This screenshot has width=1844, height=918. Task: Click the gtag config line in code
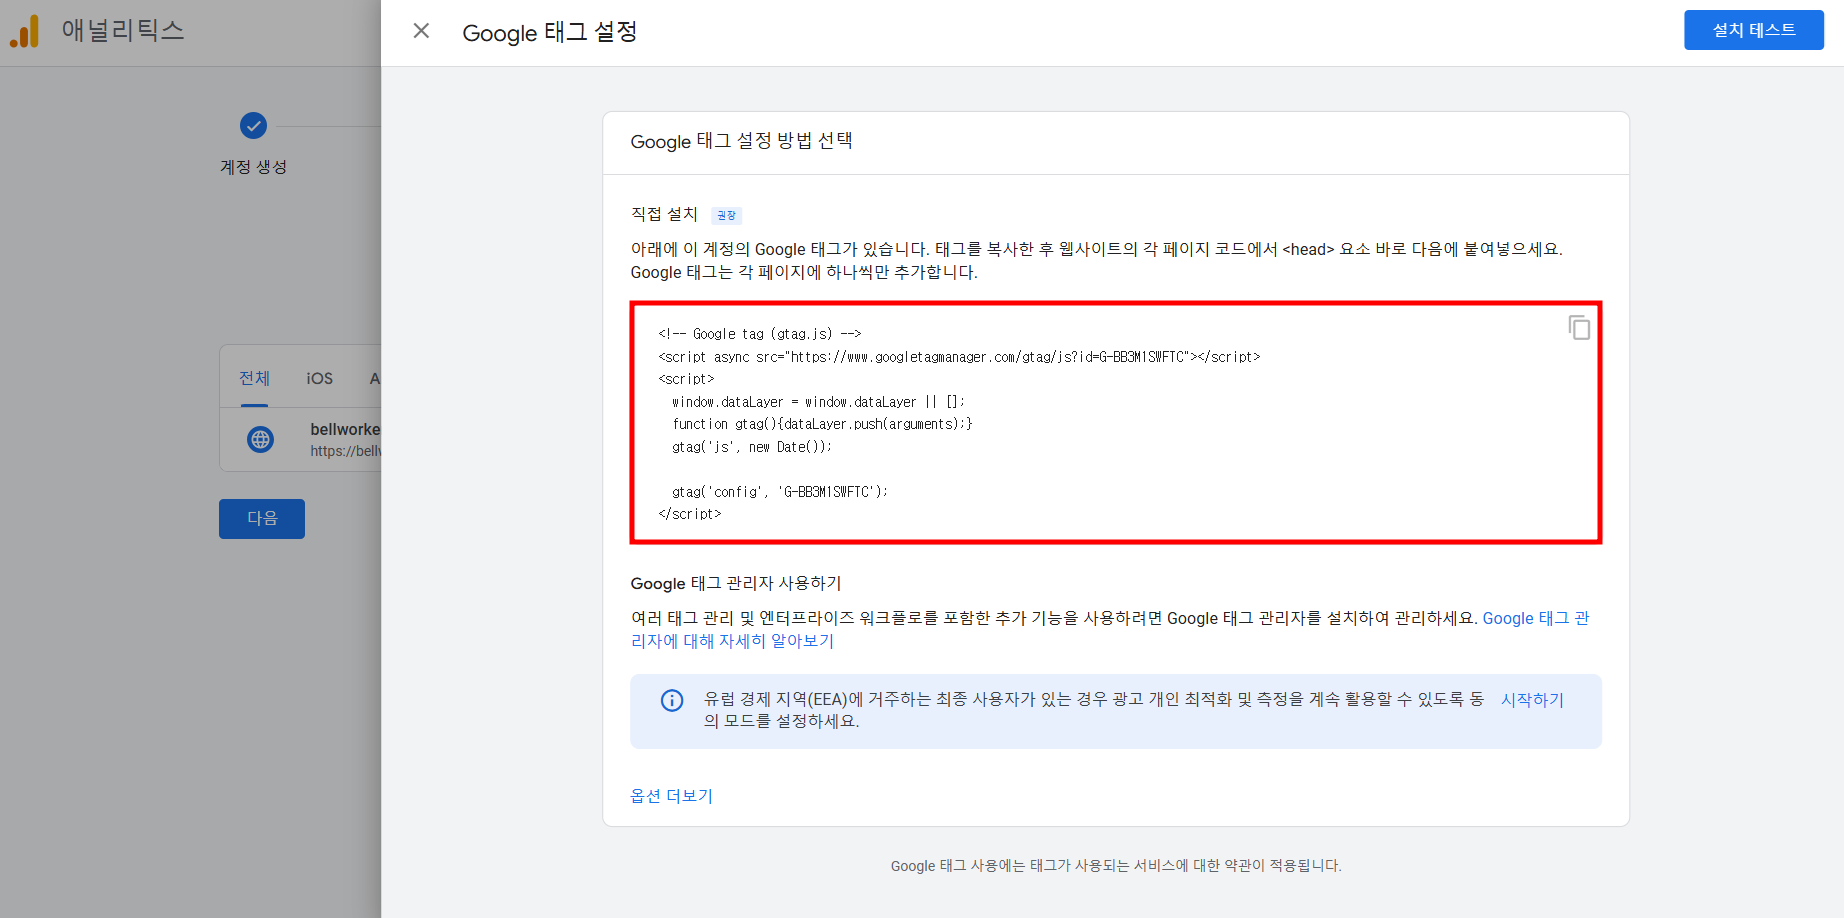(x=780, y=492)
